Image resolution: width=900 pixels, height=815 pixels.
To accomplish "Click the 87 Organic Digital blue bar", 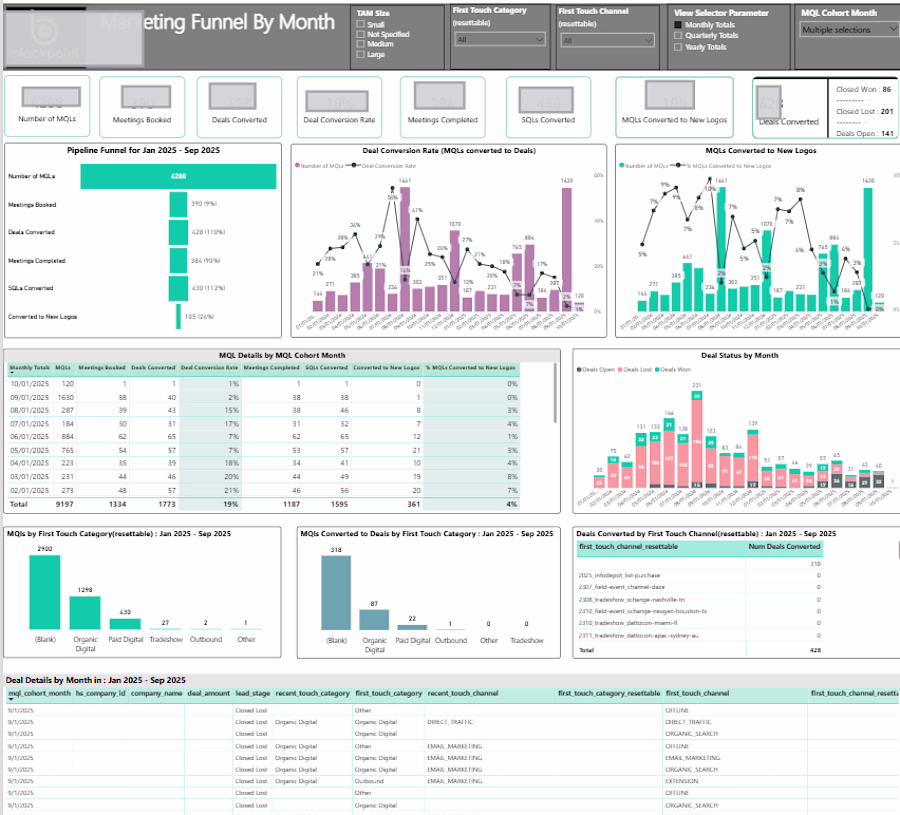I will pyautogui.click(x=374, y=620).
